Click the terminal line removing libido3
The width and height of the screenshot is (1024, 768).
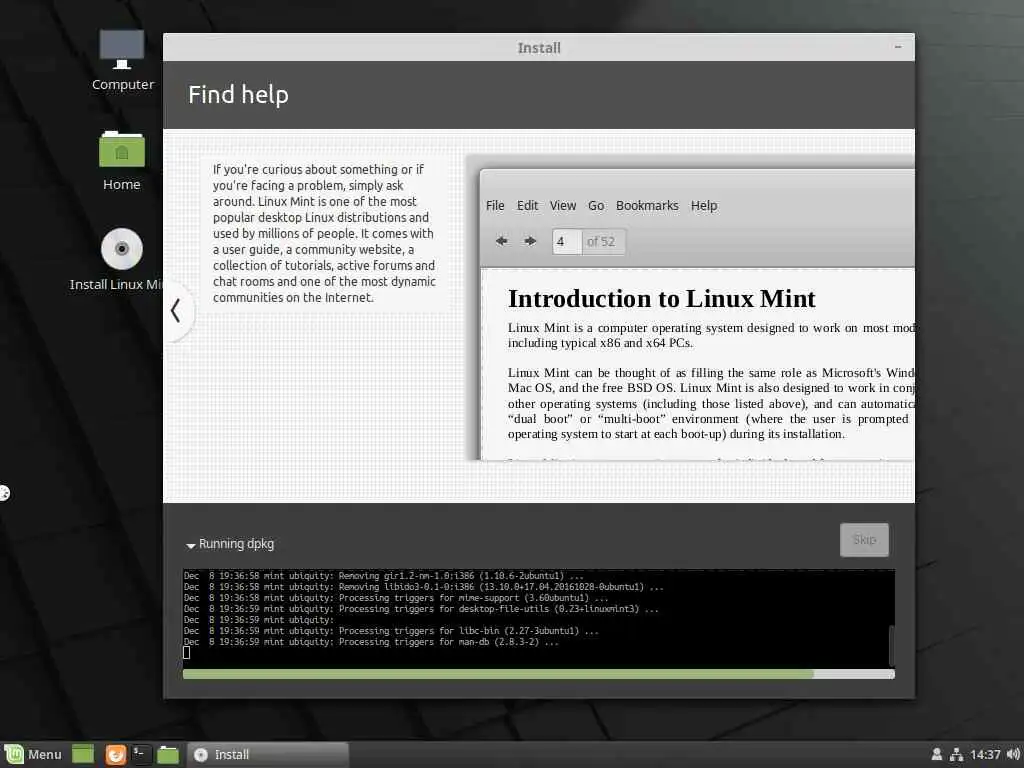tap(423, 586)
